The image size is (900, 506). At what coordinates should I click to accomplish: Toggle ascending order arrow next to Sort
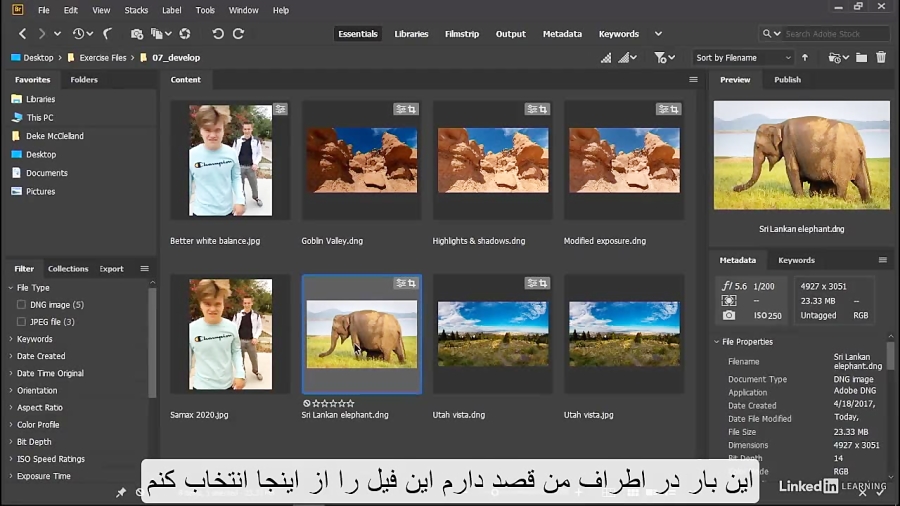coord(805,58)
